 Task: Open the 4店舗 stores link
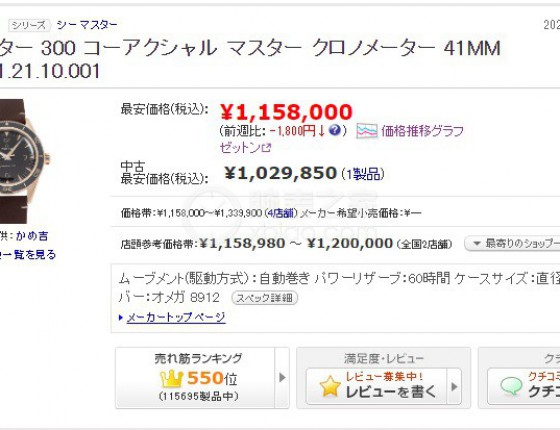tap(280, 213)
